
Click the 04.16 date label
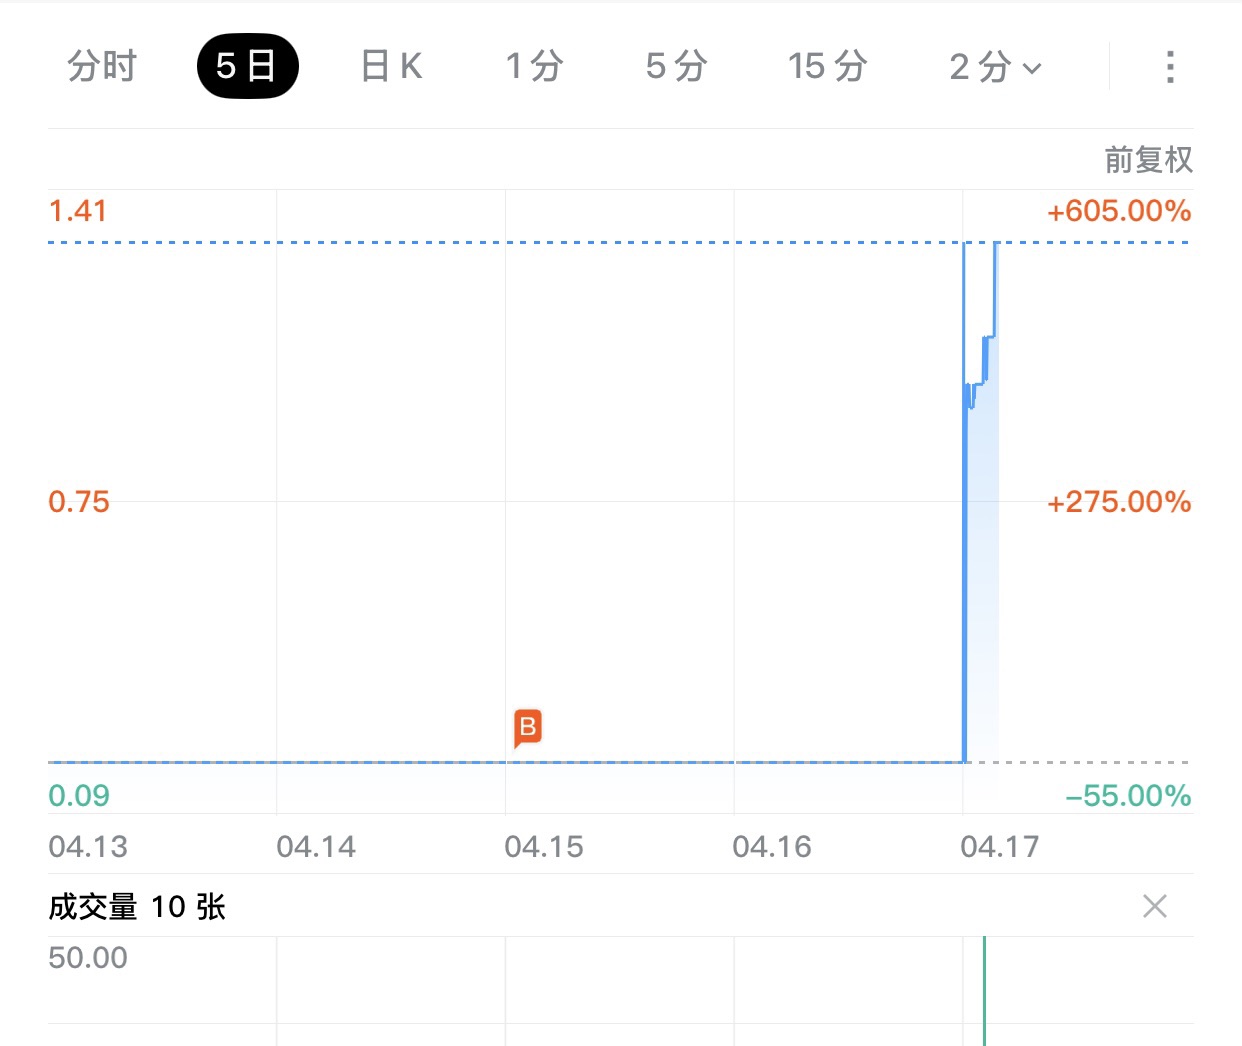tap(772, 847)
